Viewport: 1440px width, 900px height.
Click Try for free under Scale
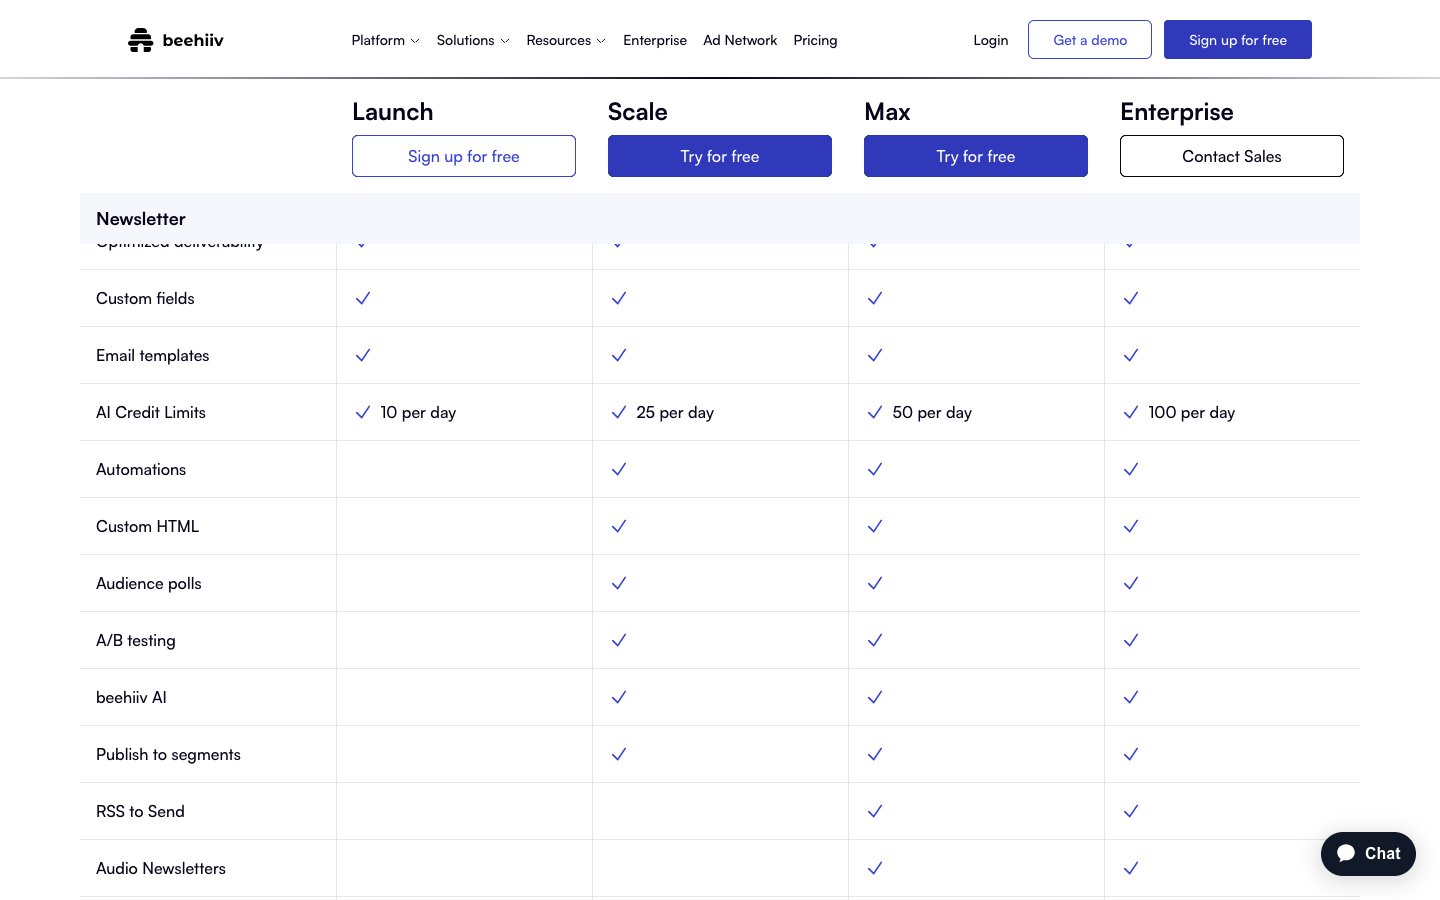click(x=719, y=156)
